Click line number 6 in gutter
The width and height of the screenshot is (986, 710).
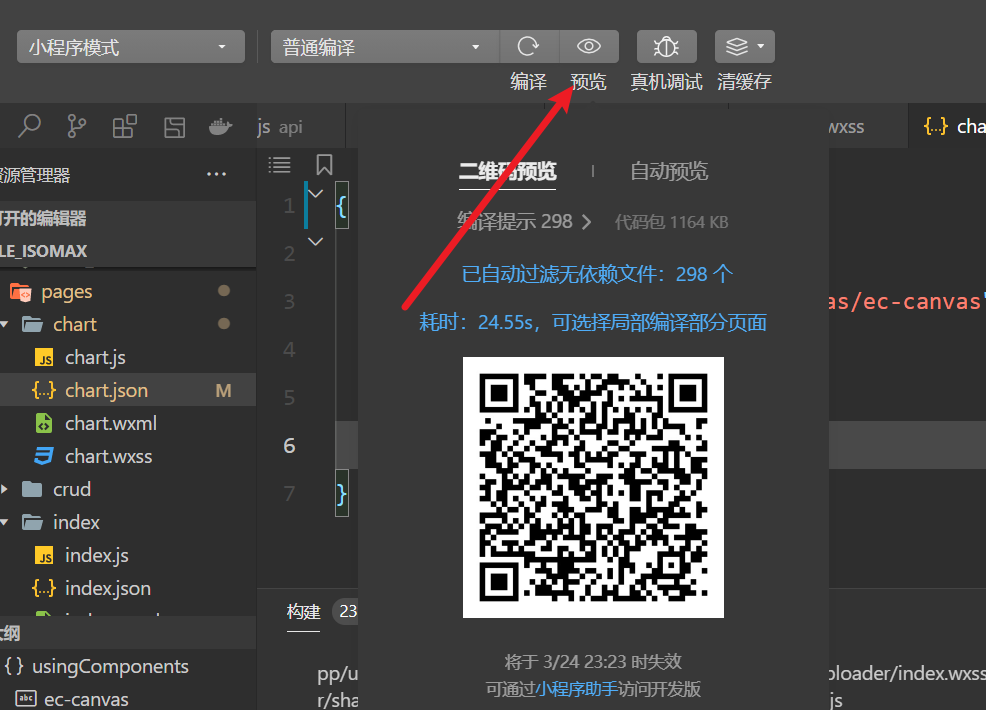point(289,445)
